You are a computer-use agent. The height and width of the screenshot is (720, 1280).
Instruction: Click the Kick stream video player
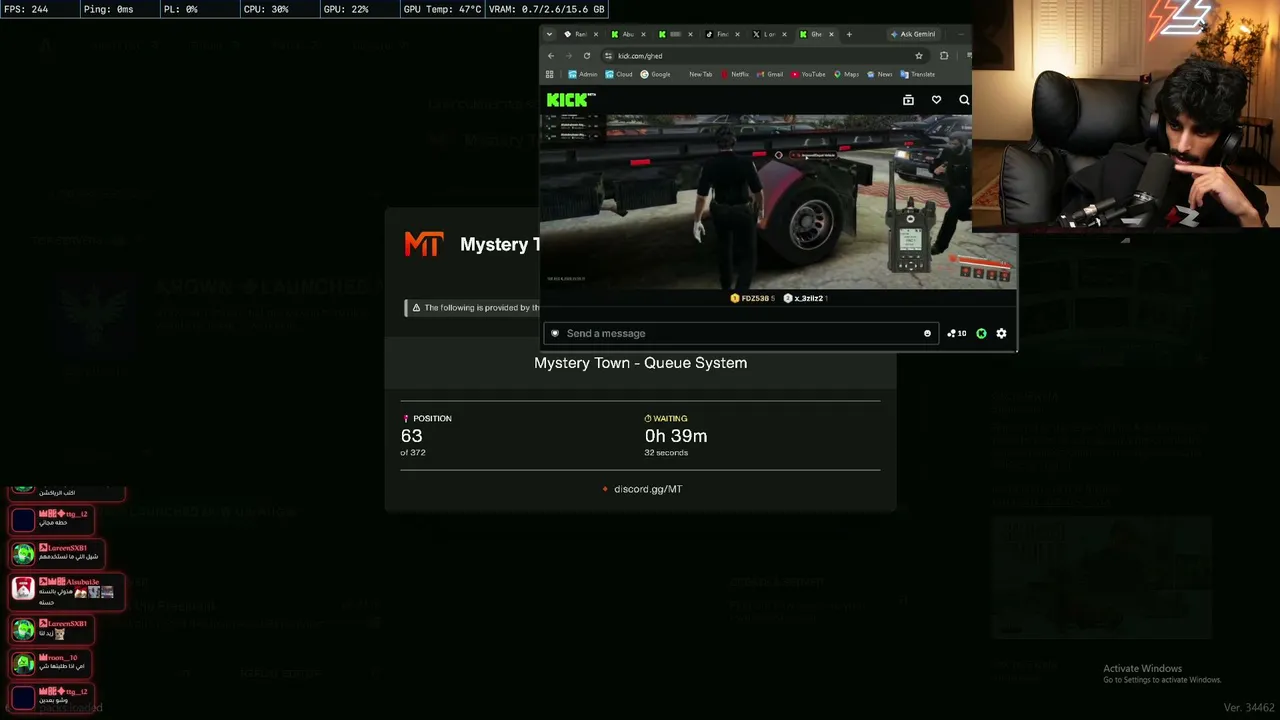pyautogui.click(x=756, y=201)
